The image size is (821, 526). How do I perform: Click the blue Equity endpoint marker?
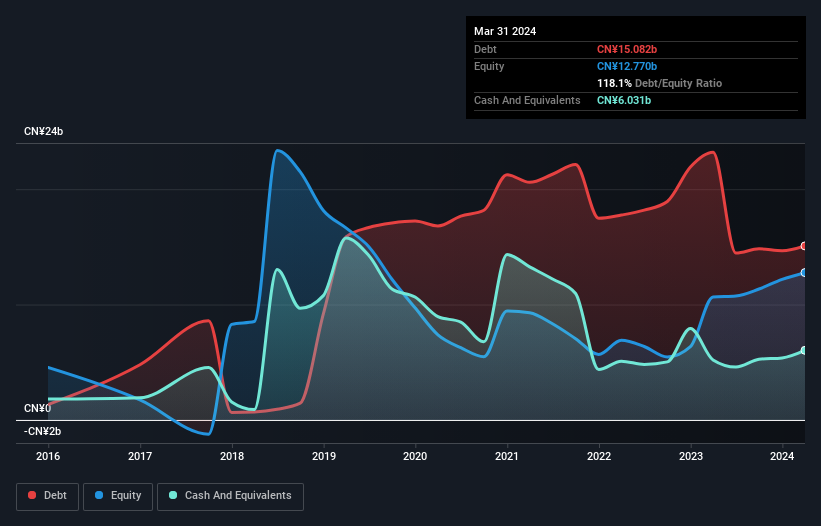point(804,273)
